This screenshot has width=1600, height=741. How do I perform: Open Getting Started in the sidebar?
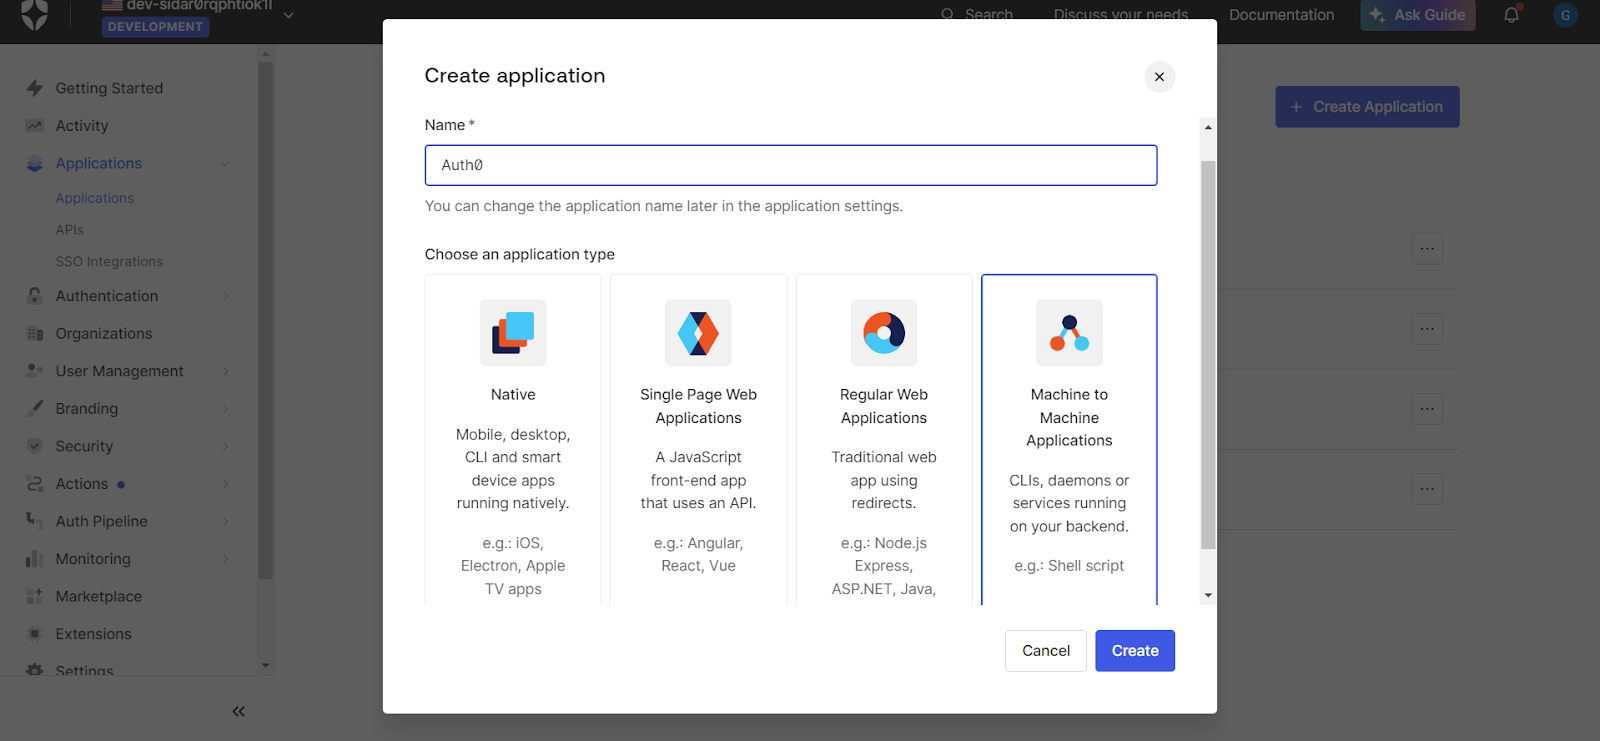pos(109,88)
